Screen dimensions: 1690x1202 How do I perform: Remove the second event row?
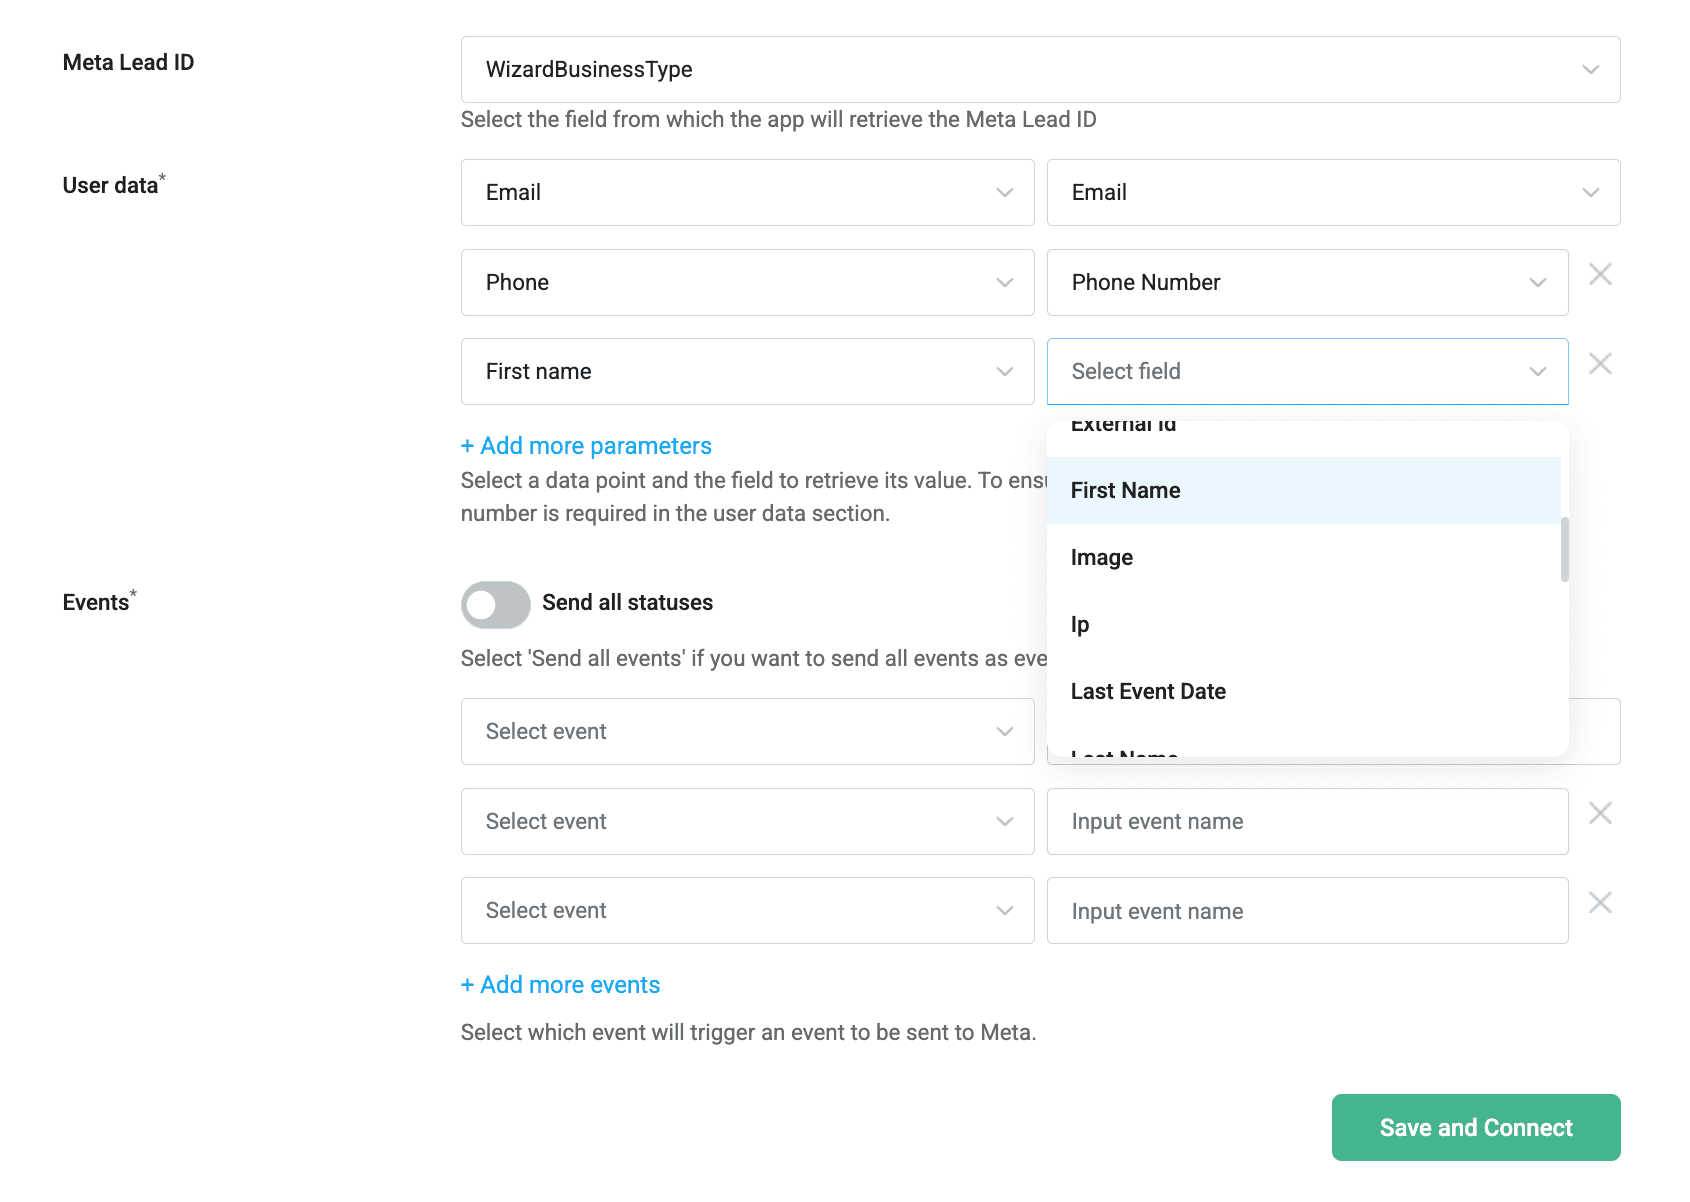[1600, 813]
